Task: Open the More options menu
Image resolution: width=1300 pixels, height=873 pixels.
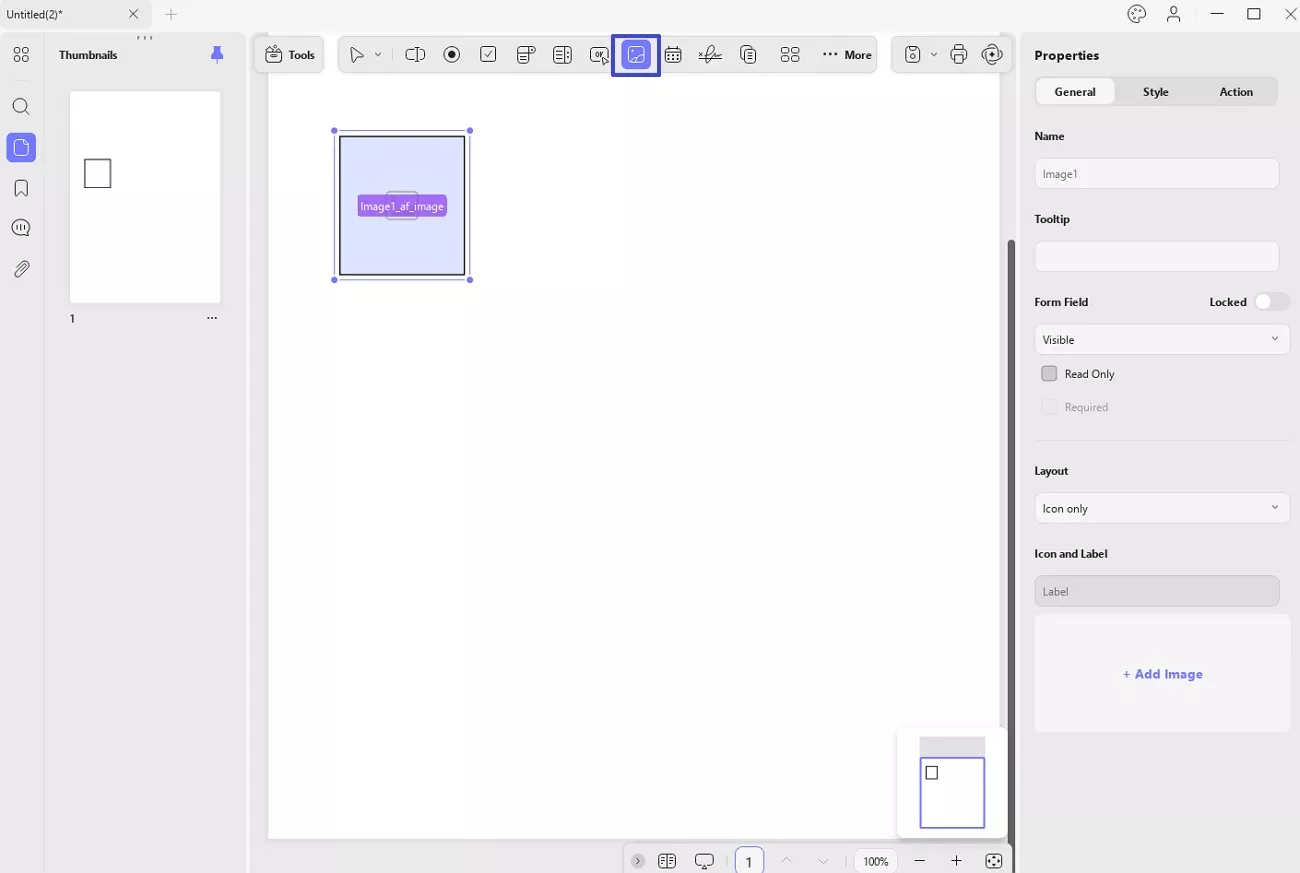Action: pos(847,55)
